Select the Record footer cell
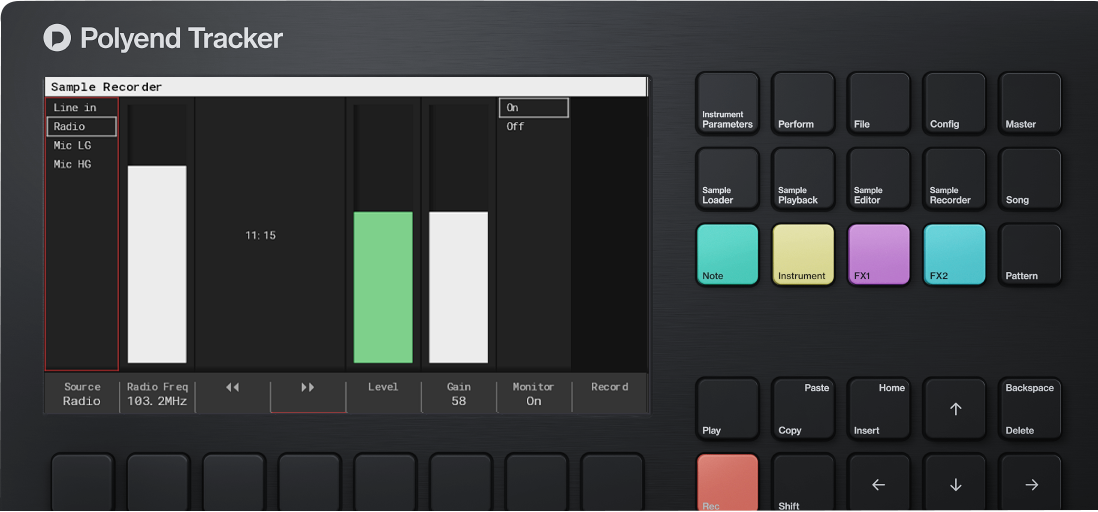 point(609,394)
